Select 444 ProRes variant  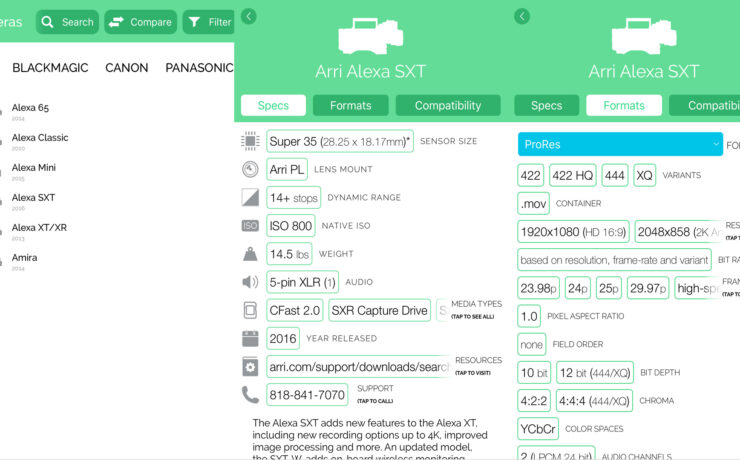tap(615, 176)
